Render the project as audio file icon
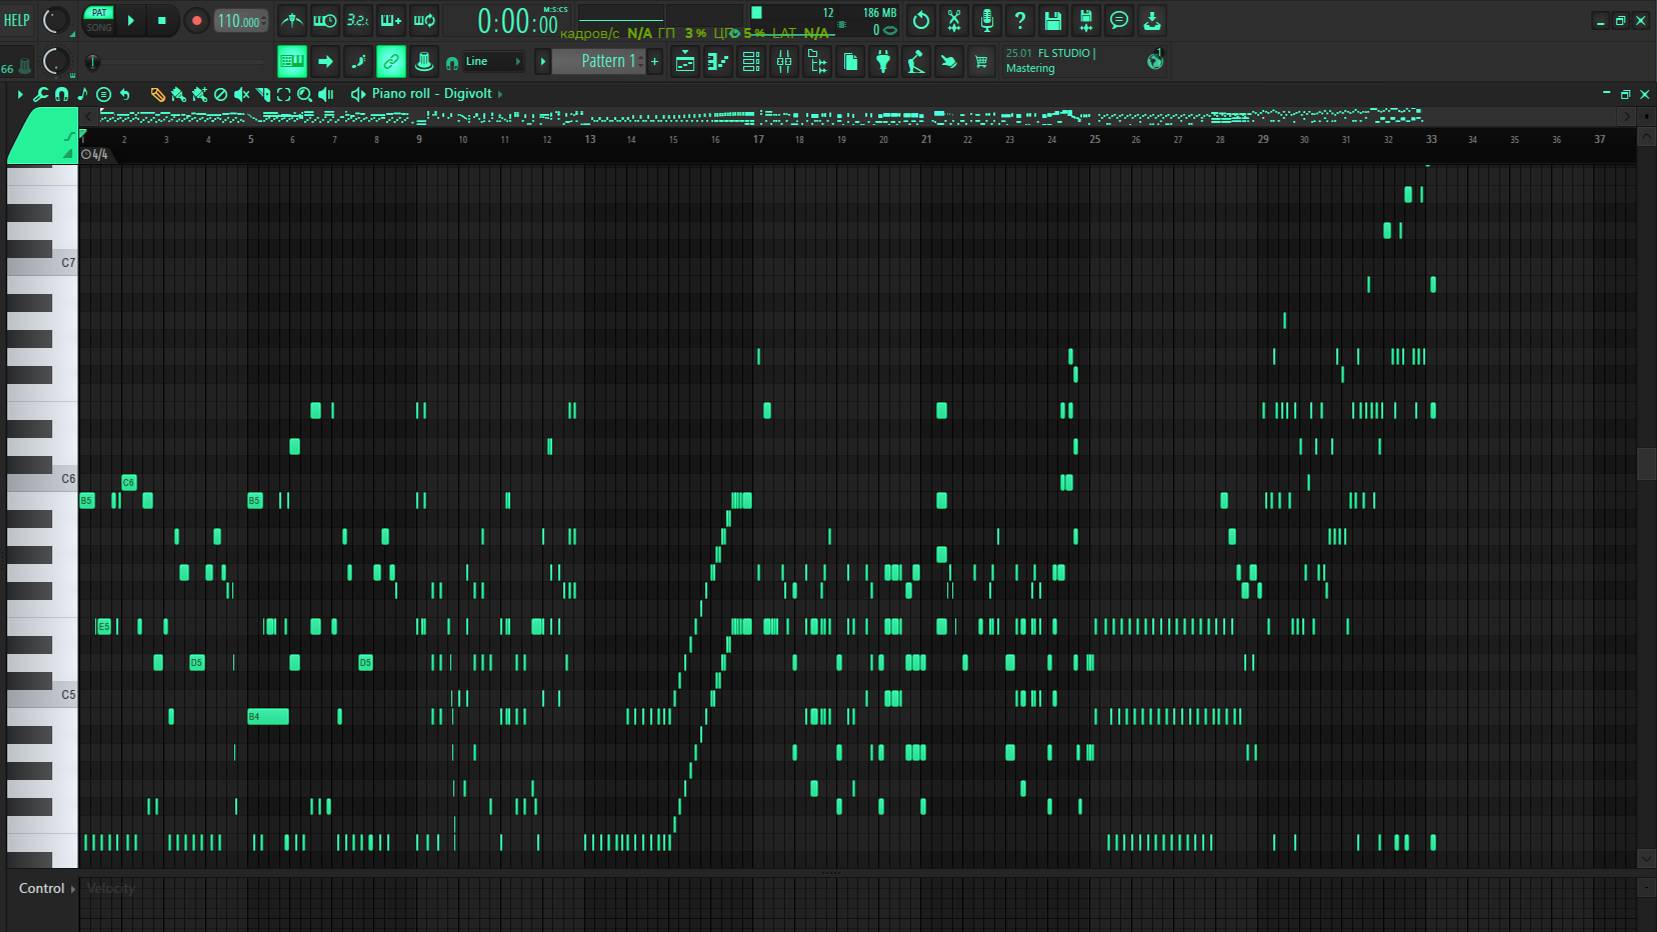1657x932 pixels. (x=1086, y=20)
